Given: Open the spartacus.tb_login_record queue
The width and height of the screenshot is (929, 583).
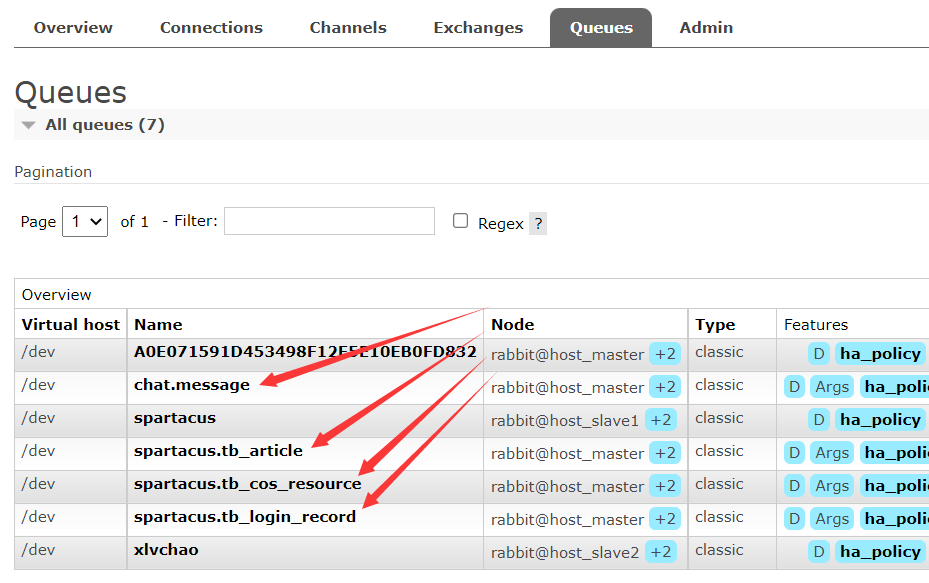Looking at the screenshot, I should click(245, 517).
